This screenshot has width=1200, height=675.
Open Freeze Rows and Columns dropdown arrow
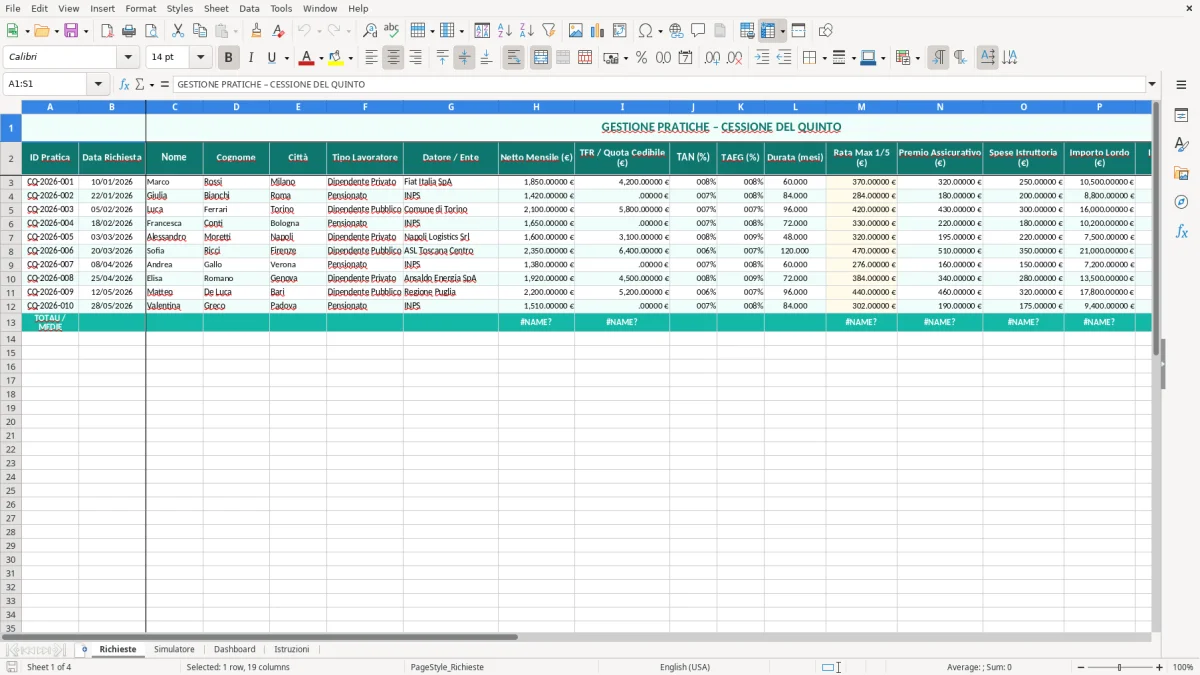pos(782,31)
